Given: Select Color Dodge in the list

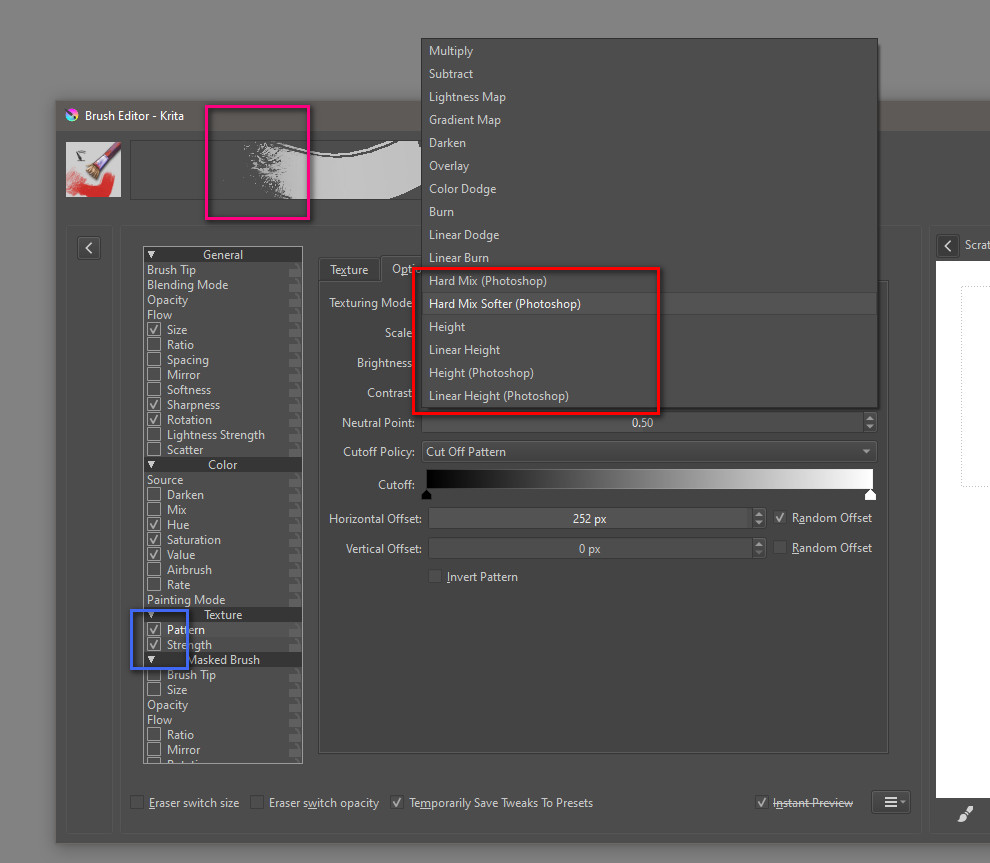Looking at the screenshot, I should coord(649,189).
